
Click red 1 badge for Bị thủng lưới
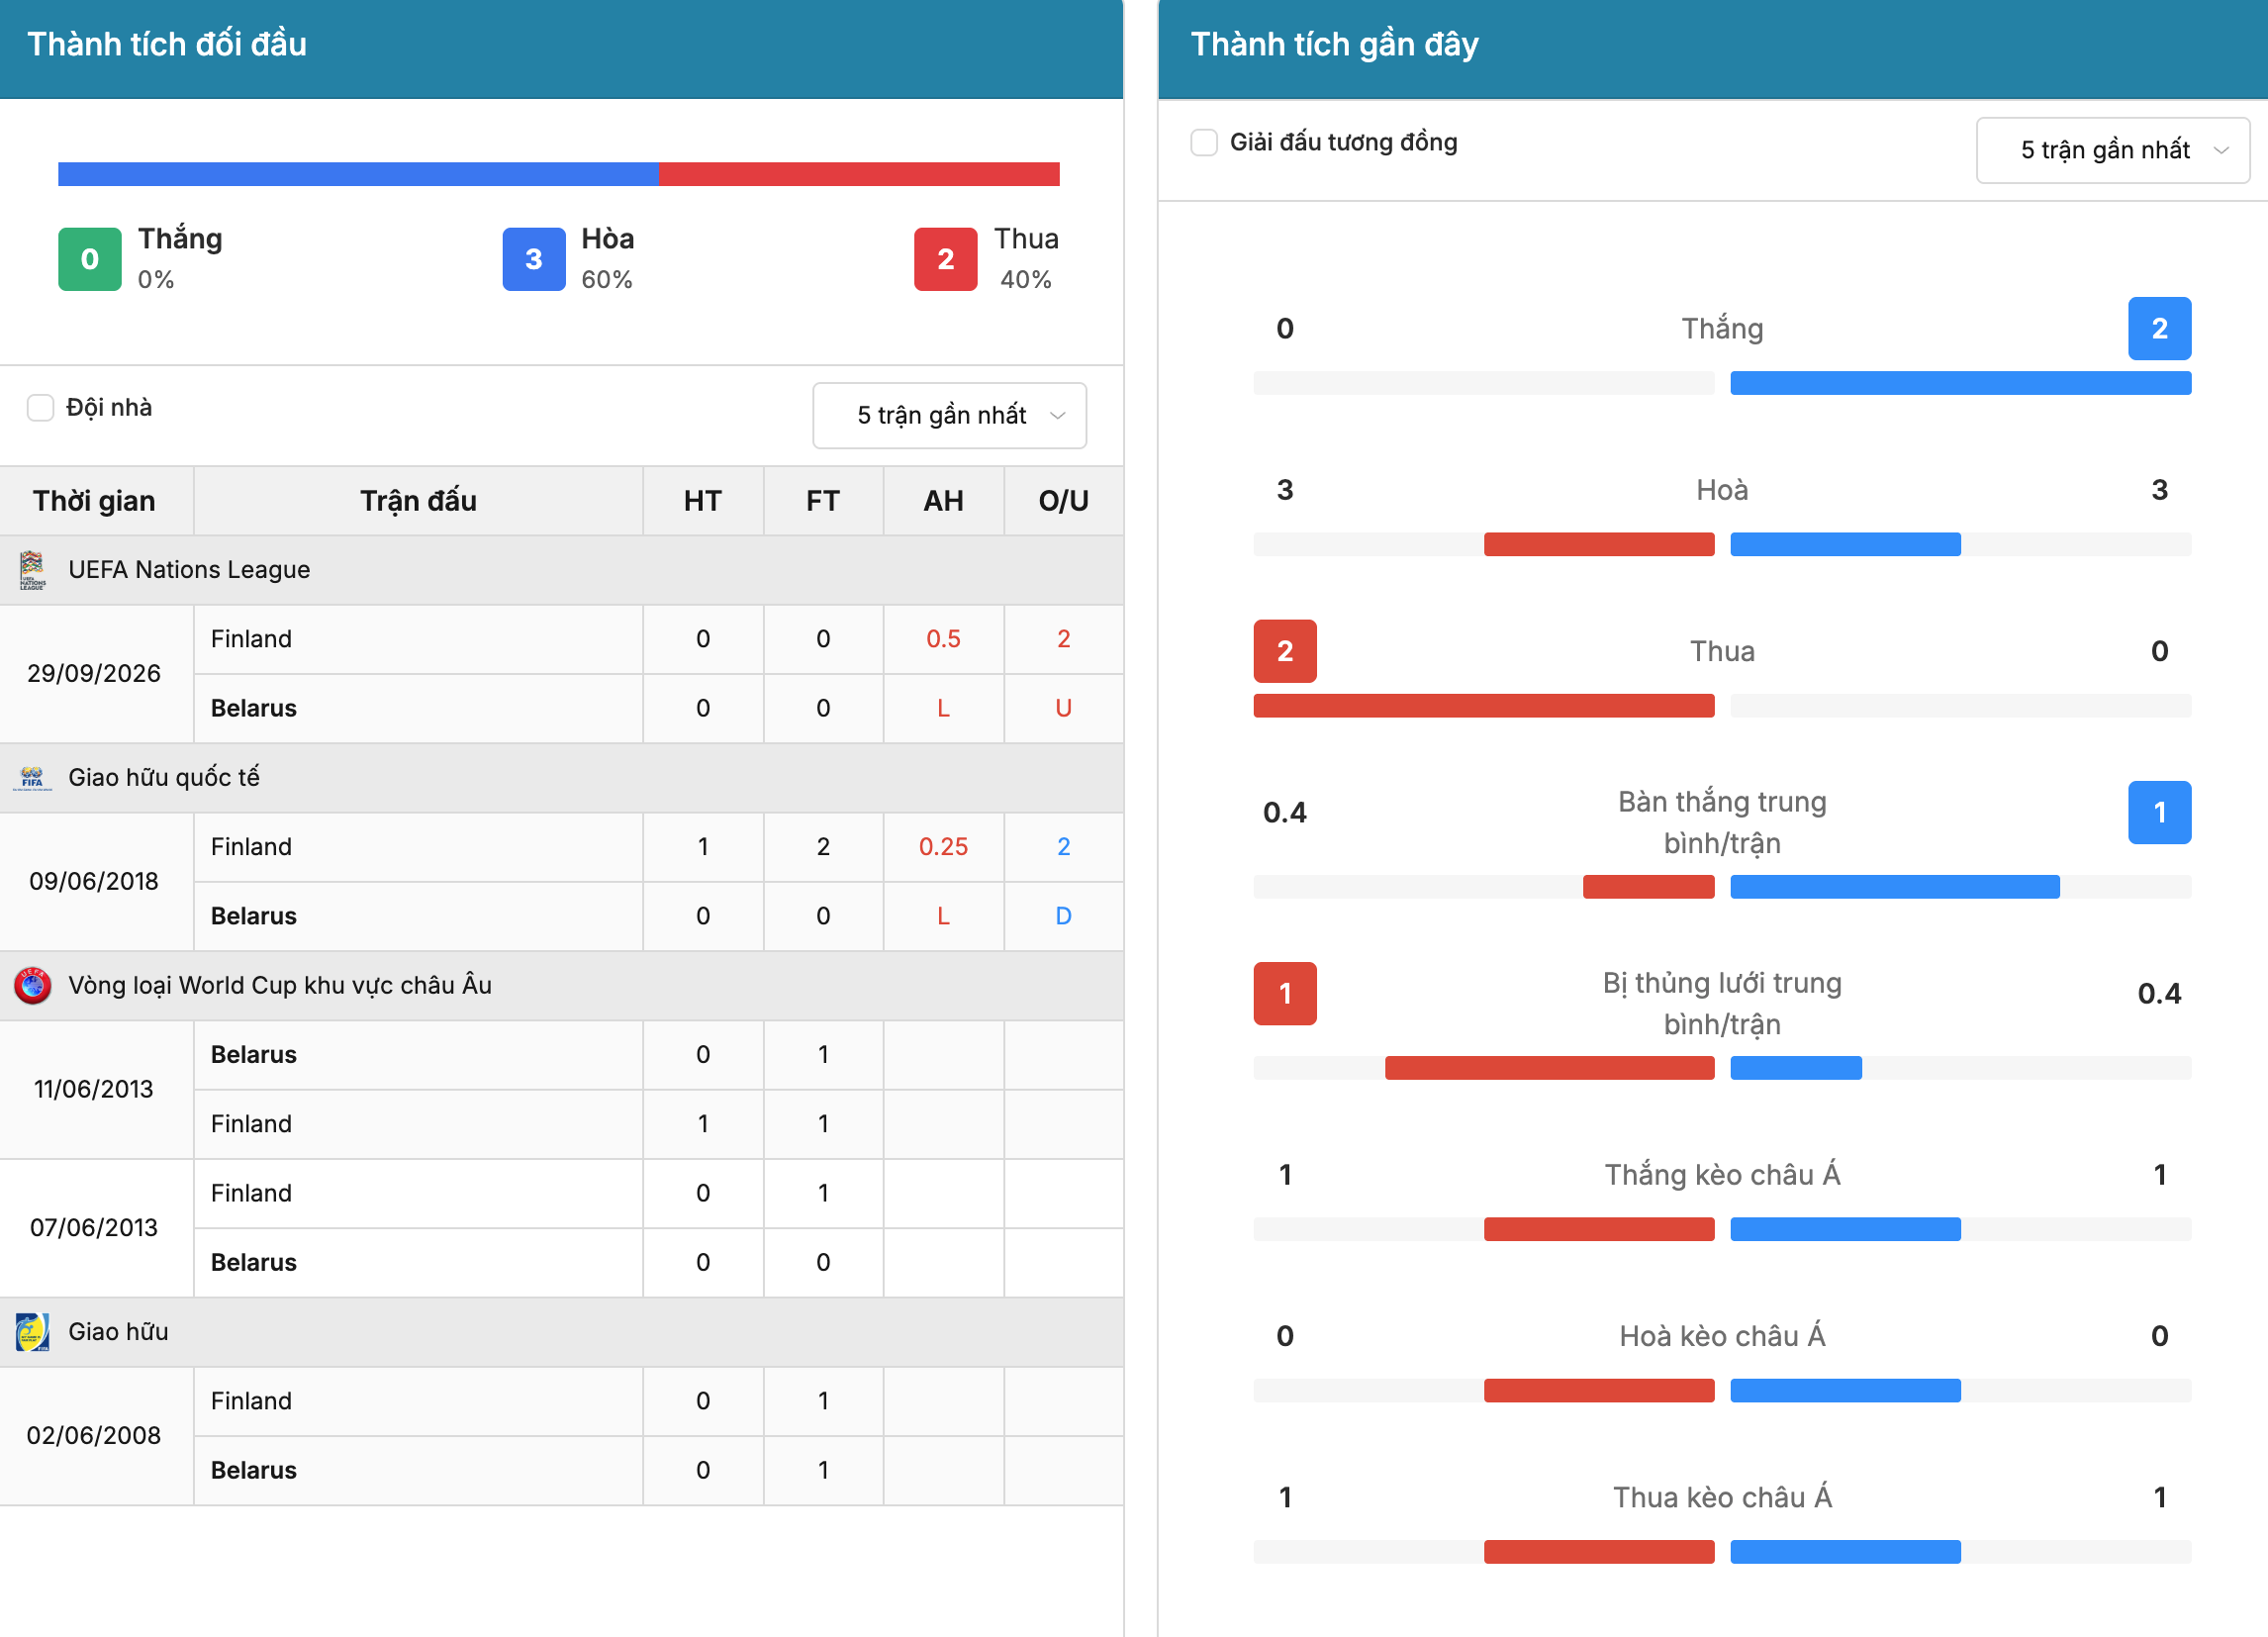click(x=1285, y=994)
